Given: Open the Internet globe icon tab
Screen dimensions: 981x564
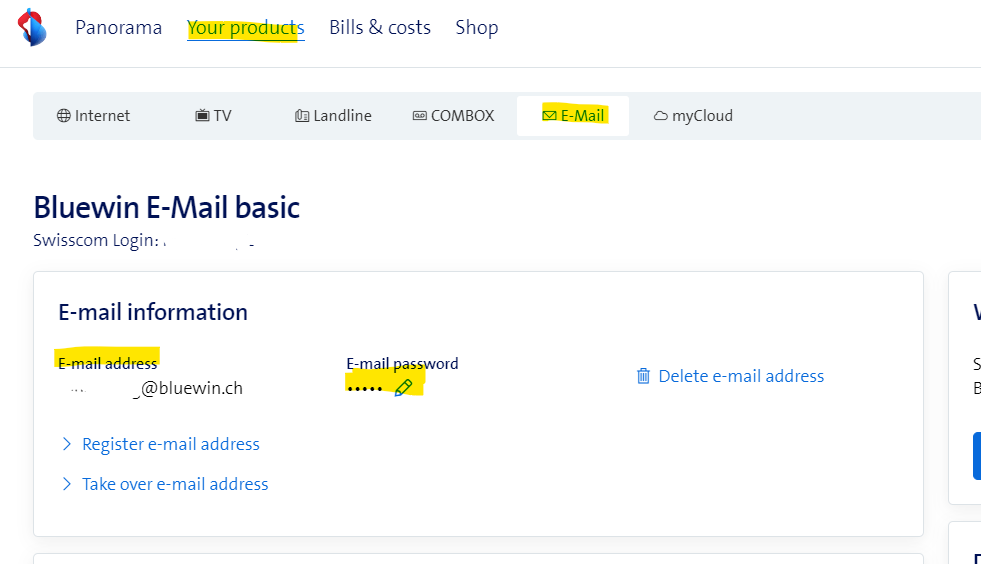Looking at the screenshot, I should [64, 116].
